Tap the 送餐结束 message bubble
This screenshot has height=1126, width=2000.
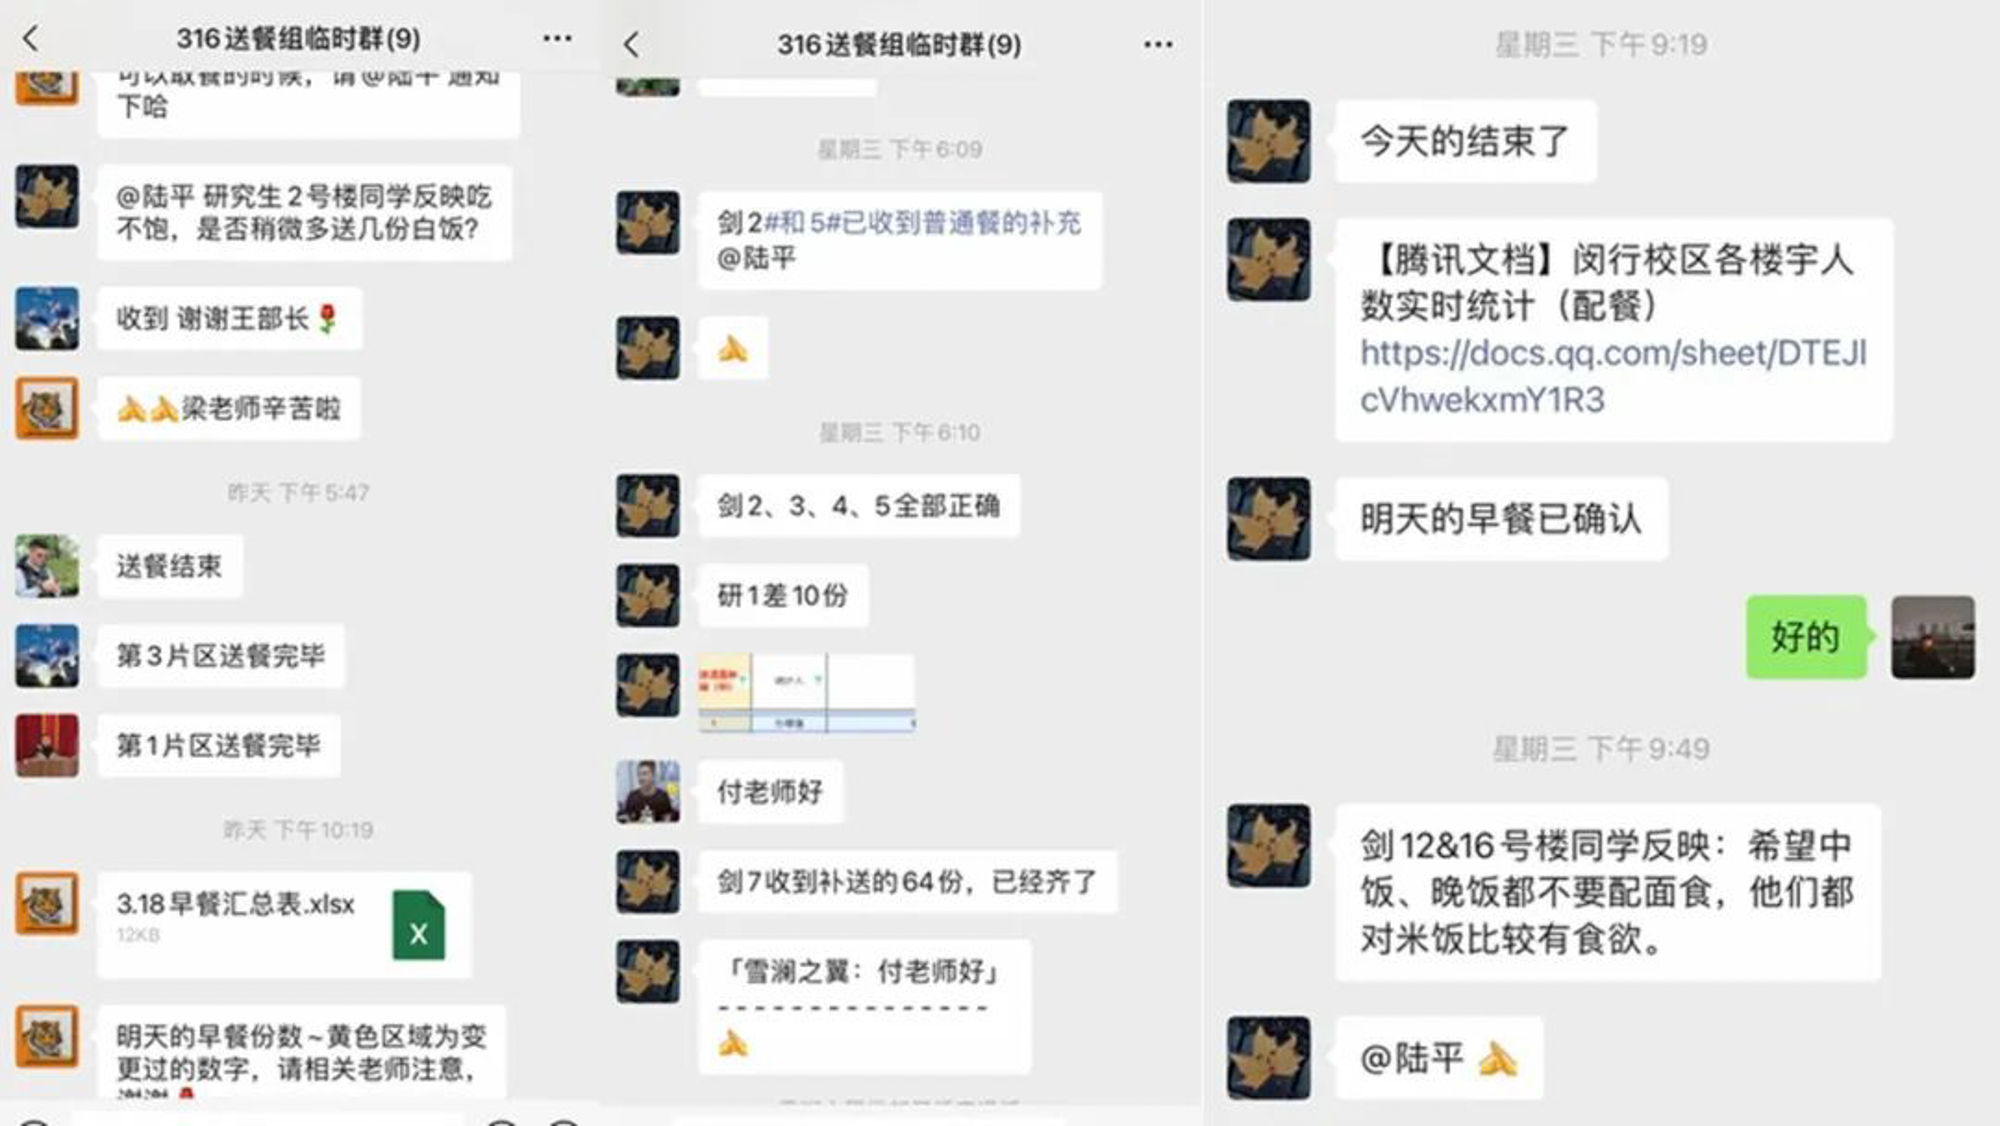170,566
